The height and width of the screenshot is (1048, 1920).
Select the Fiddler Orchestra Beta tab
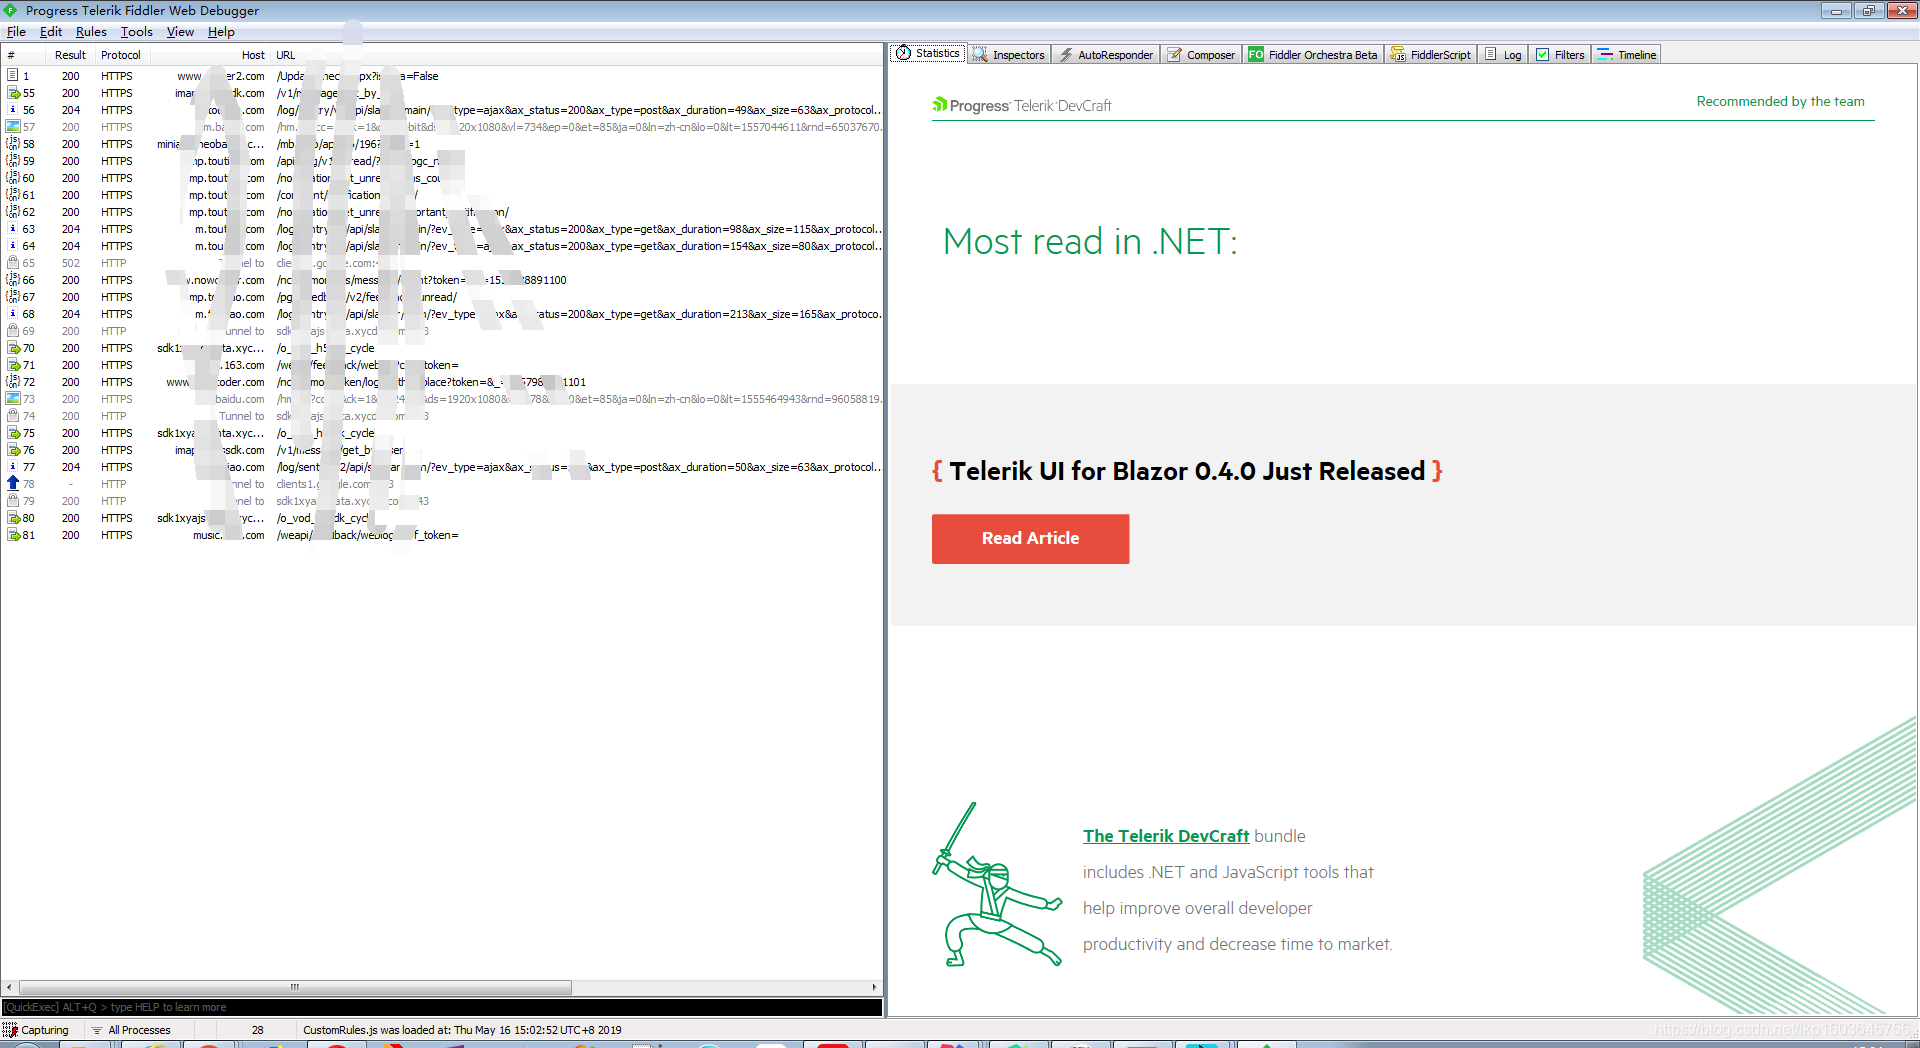pyautogui.click(x=1313, y=55)
